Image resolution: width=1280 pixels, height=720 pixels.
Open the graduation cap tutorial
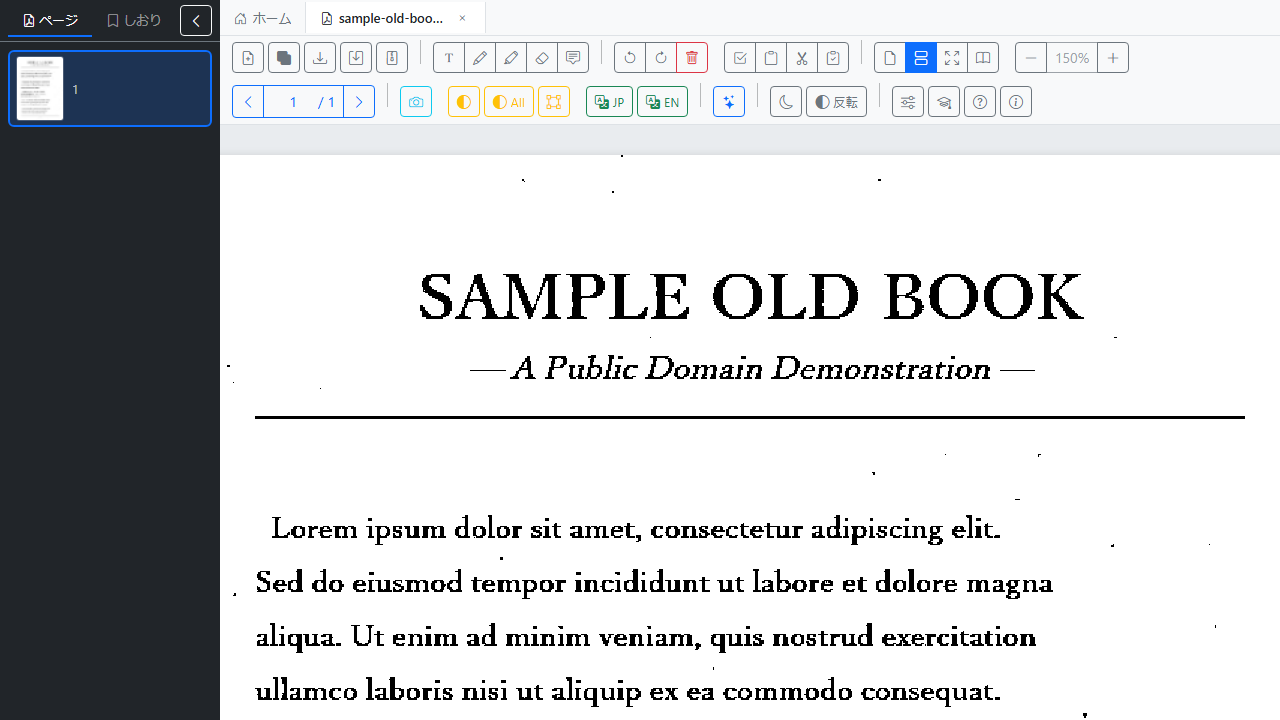(944, 102)
